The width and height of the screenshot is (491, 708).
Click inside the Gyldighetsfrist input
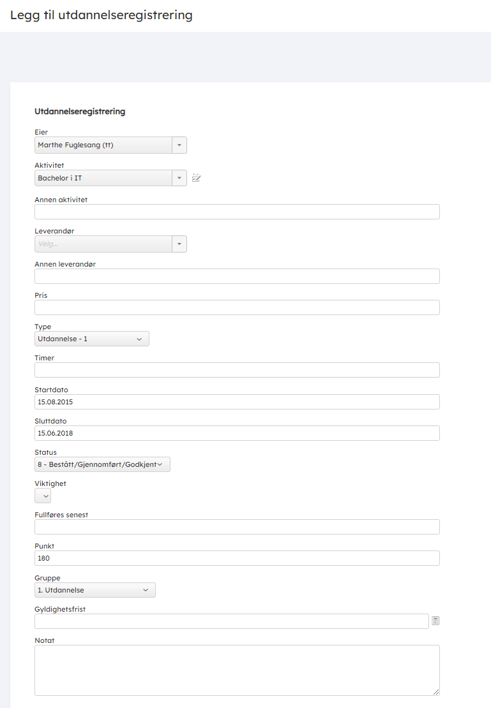(231, 621)
